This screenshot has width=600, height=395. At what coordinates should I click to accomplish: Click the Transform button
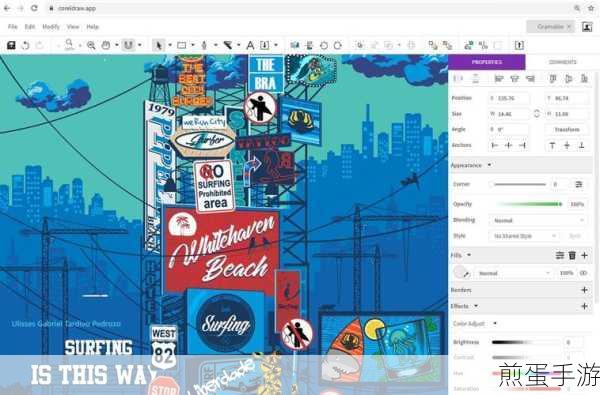coord(567,129)
